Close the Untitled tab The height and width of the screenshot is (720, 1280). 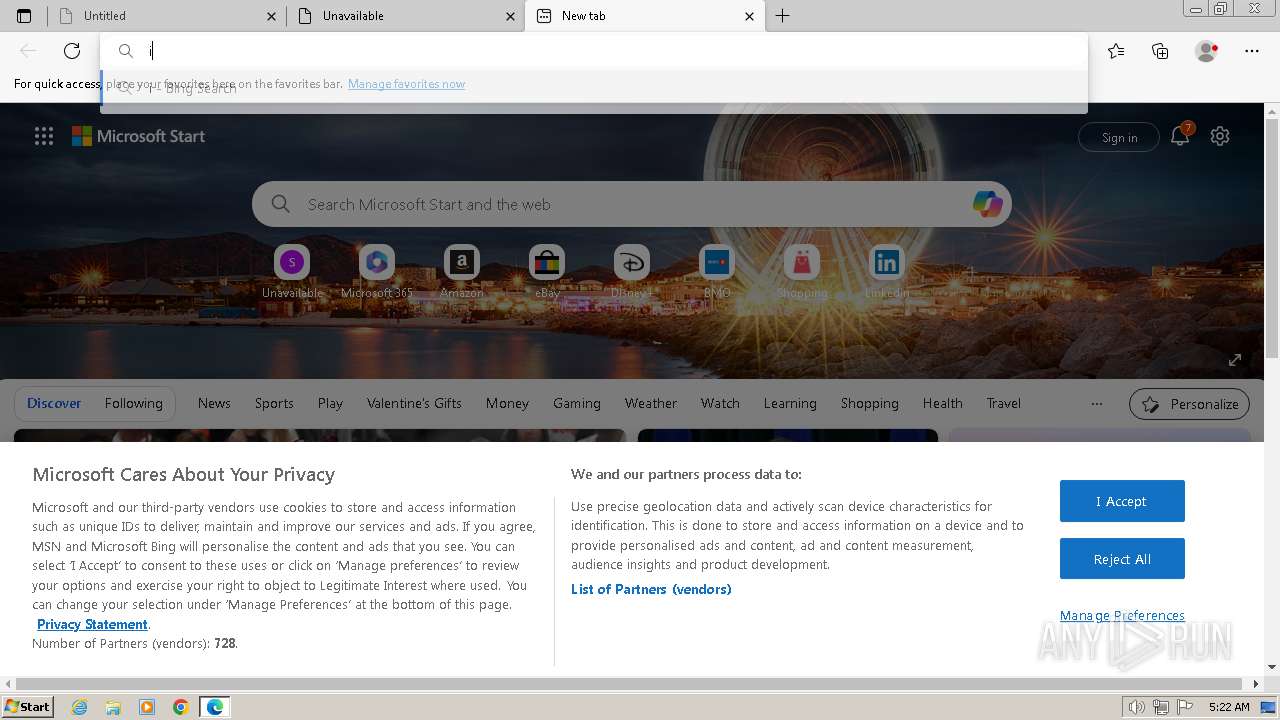coord(272,16)
